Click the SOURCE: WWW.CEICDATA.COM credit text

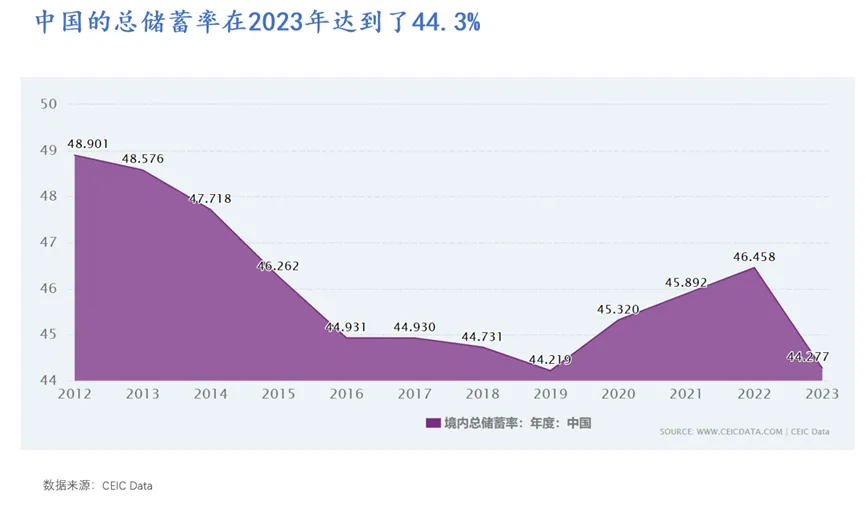(x=744, y=432)
